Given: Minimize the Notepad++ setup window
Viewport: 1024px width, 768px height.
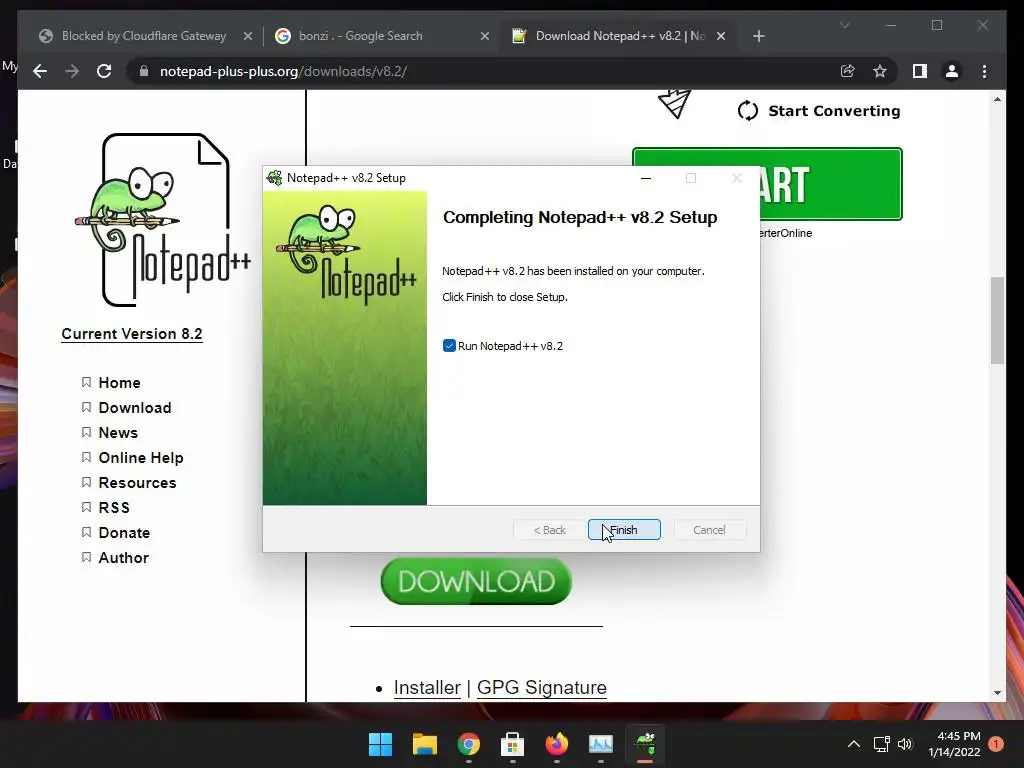Looking at the screenshot, I should click(646, 178).
